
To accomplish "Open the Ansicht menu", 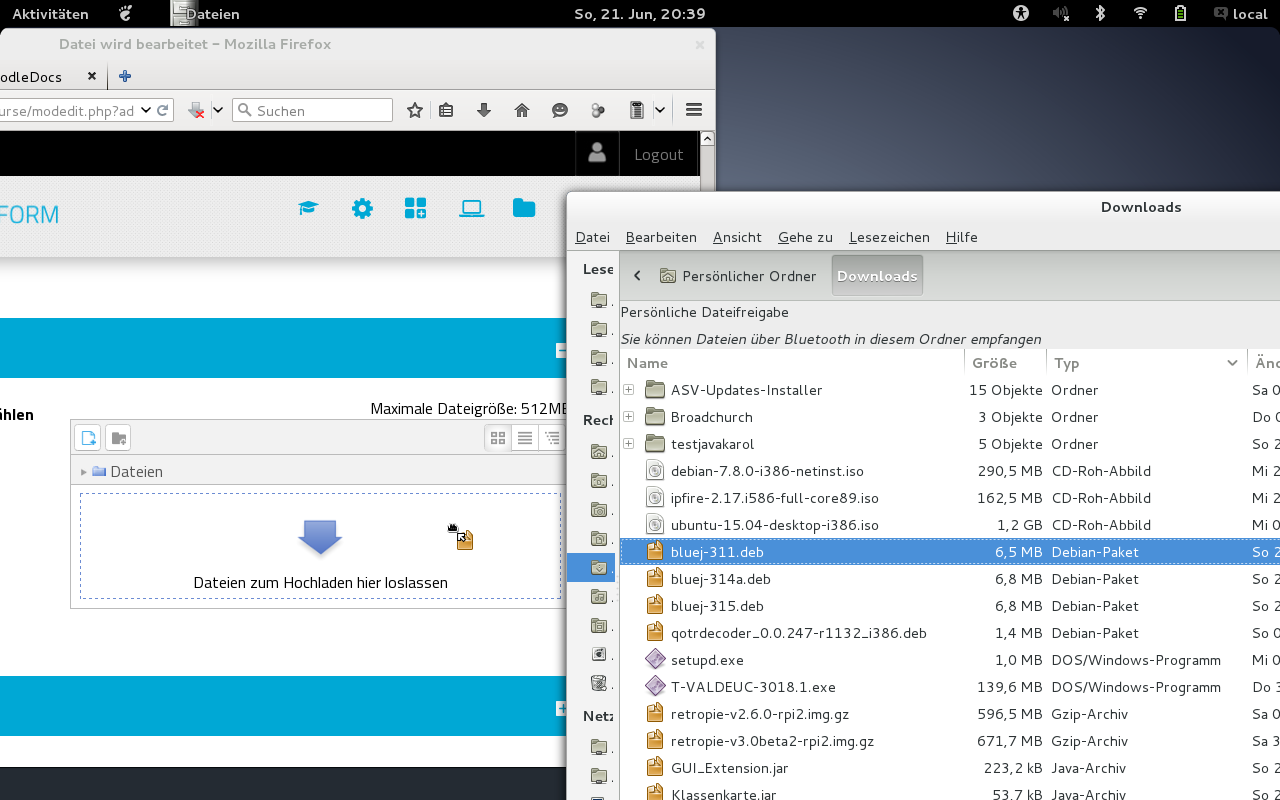I will [737, 237].
